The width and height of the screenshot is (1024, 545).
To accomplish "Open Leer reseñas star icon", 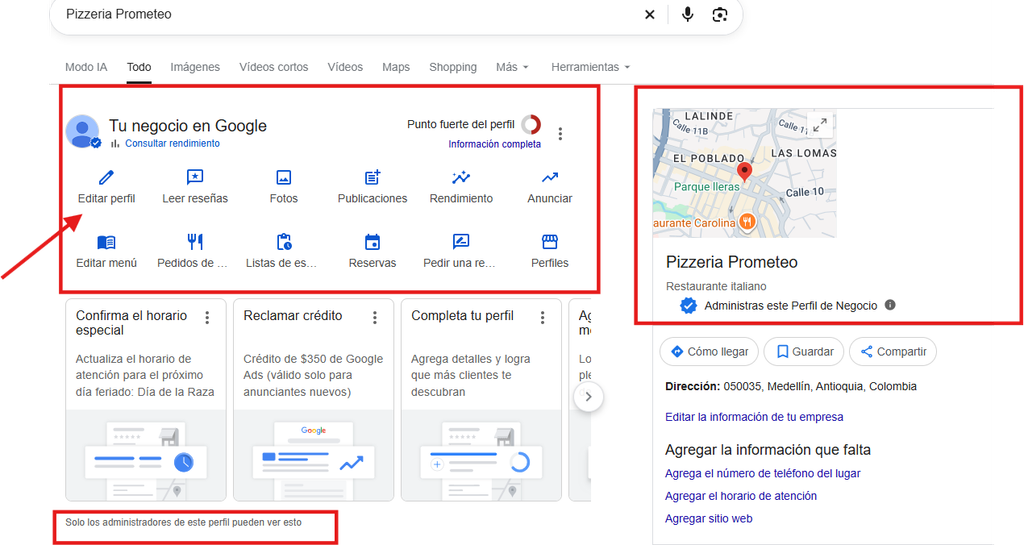I will [x=195, y=177].
